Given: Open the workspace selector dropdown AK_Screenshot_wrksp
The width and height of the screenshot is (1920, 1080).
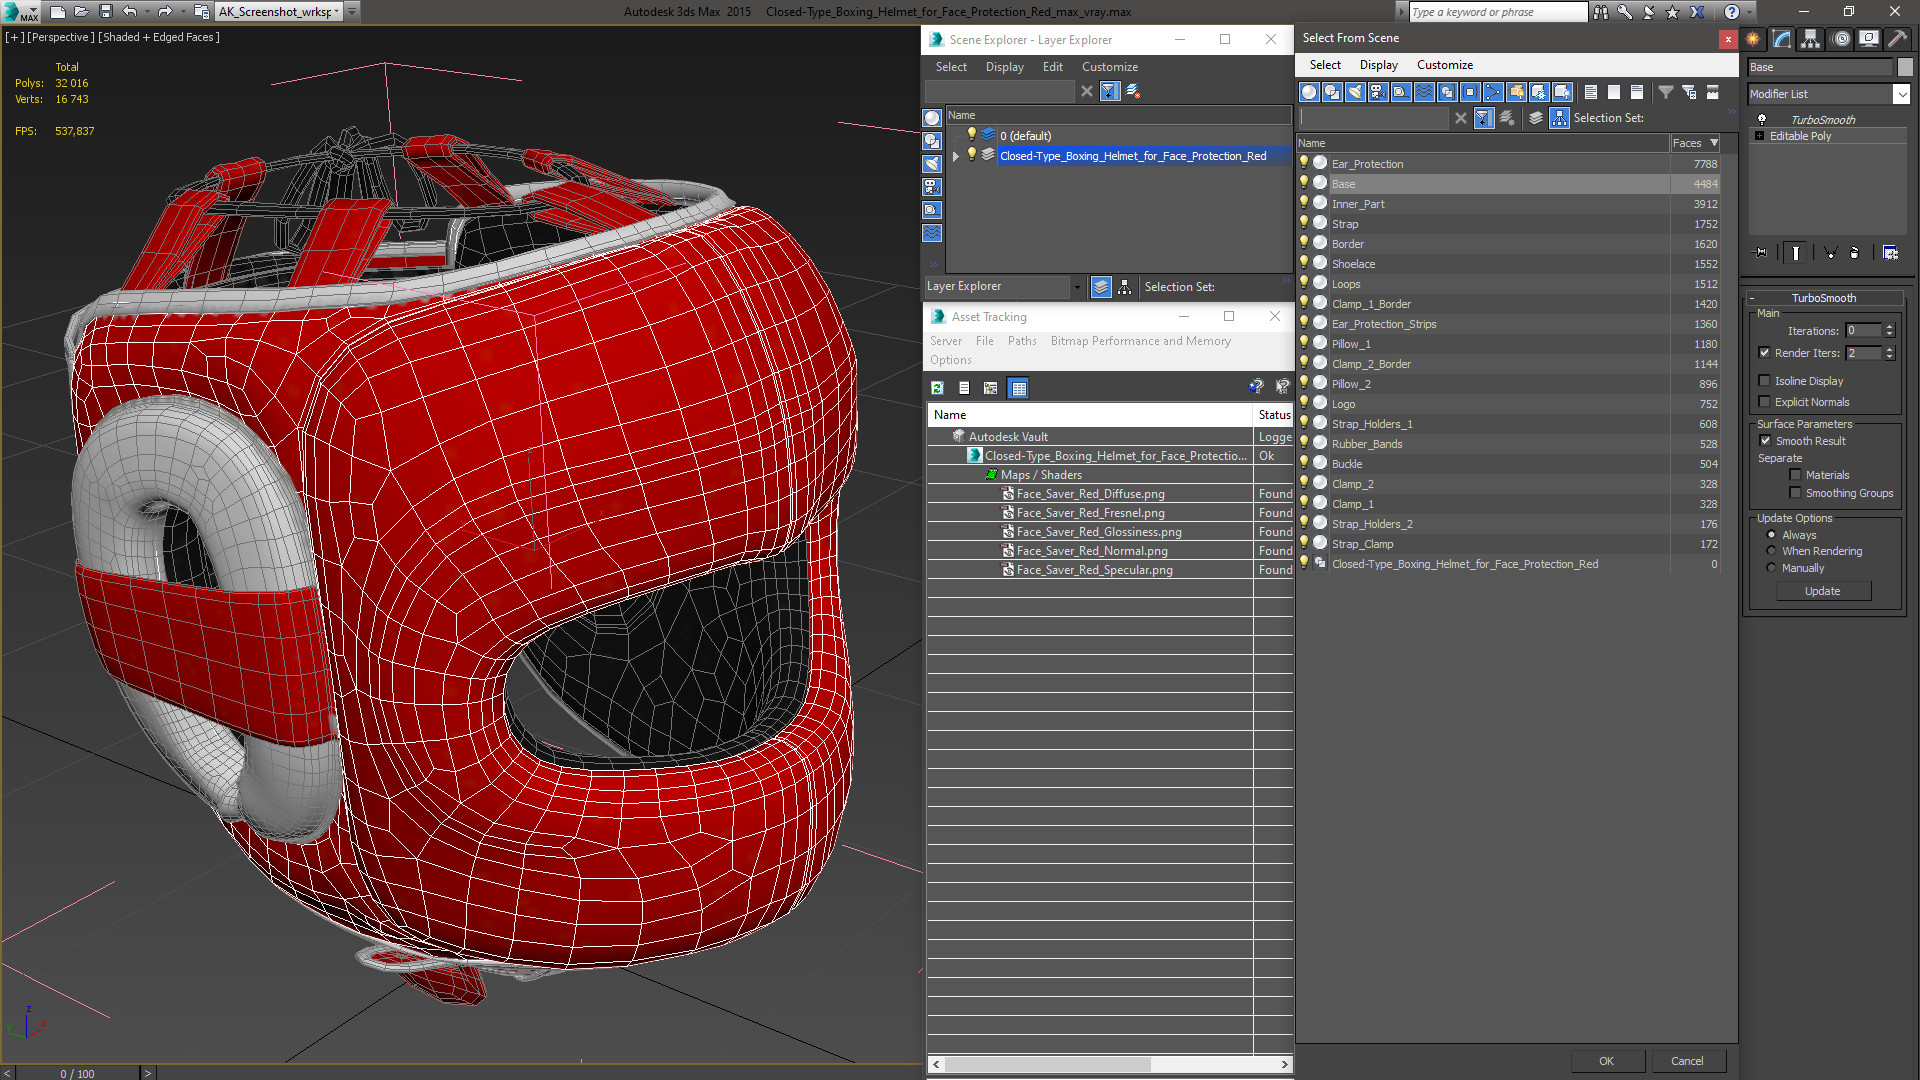Looking at the screenshot, I should 338,12.
